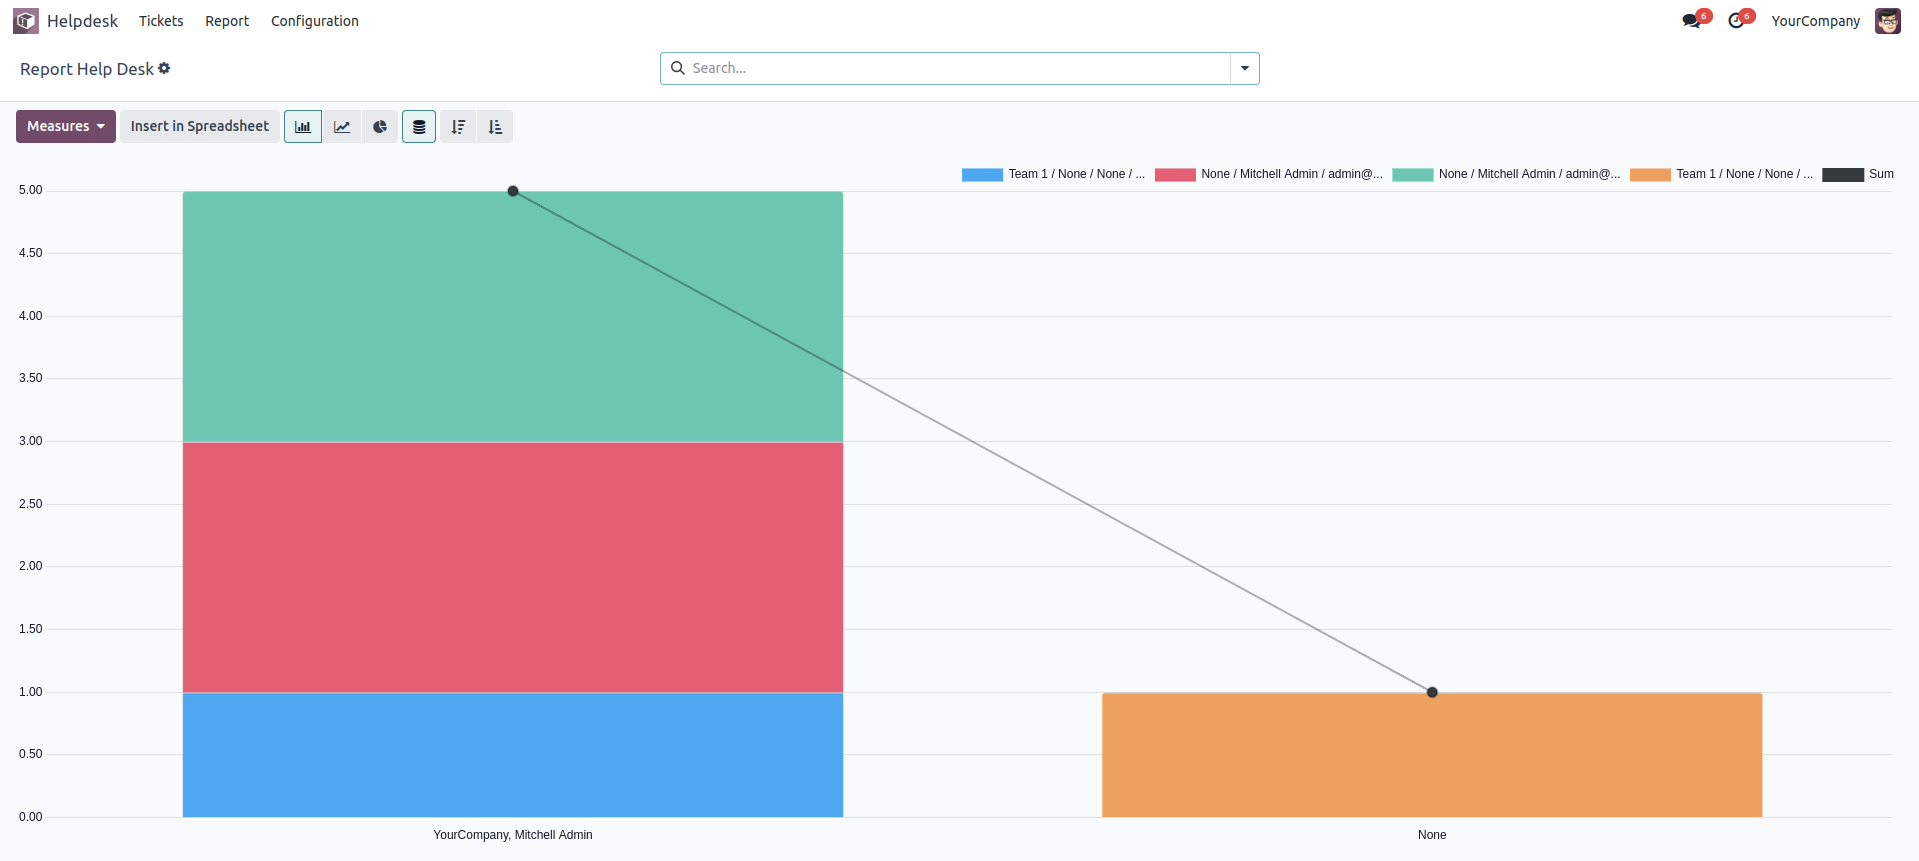The width and height of the screenshot is (1919, 861).
Task: Open the conversations messages icon
Action: [1692, 21]
